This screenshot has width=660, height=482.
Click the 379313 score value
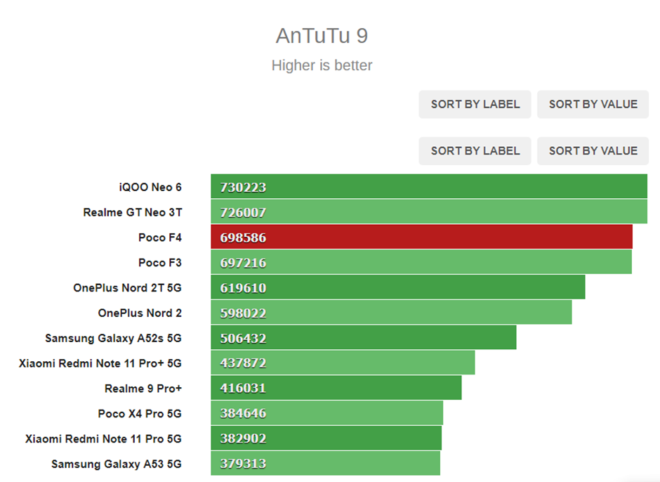click(x=243, y=464)
